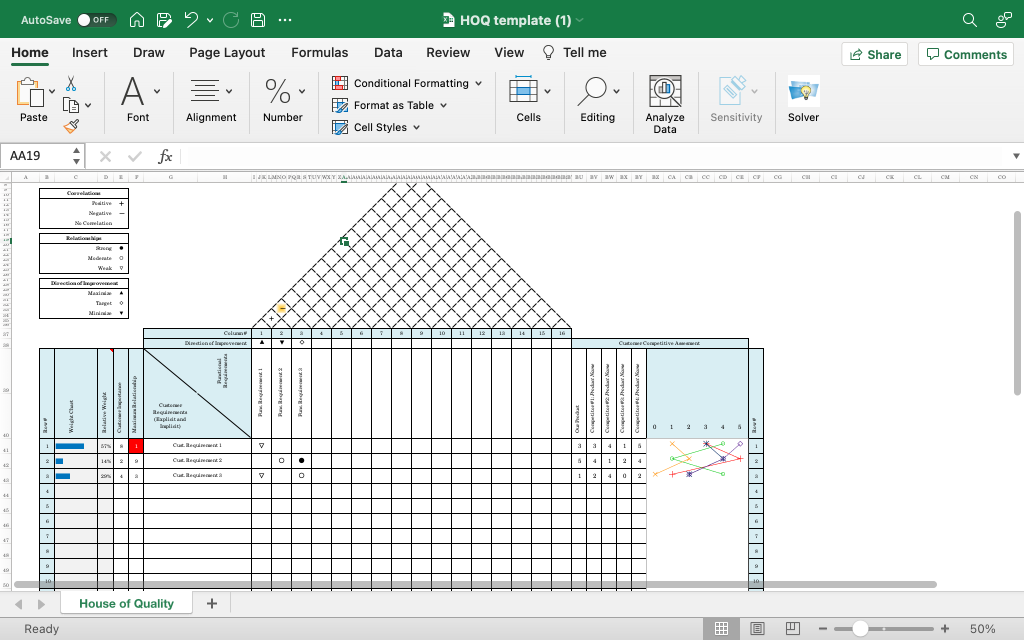Screen dimensions: 1024x640
Task: Open the Editing group magnifier
Action: [x=598, y=99]
